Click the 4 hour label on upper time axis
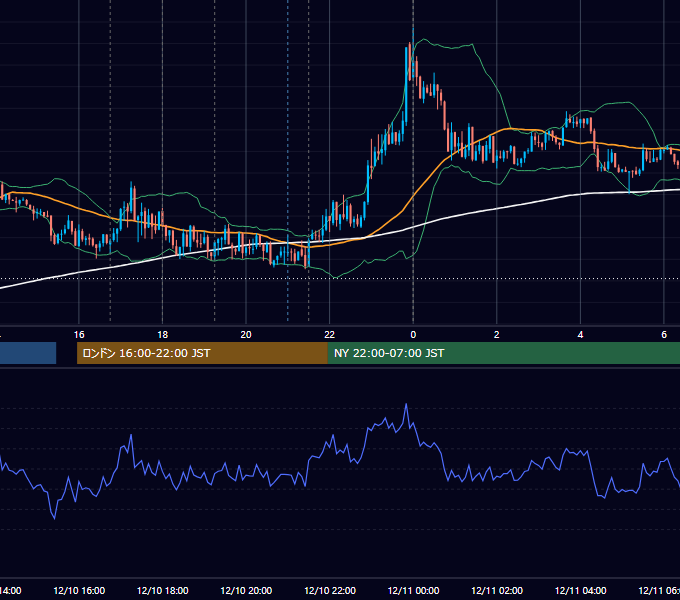The image size is (680, 600). pos(580,335)
